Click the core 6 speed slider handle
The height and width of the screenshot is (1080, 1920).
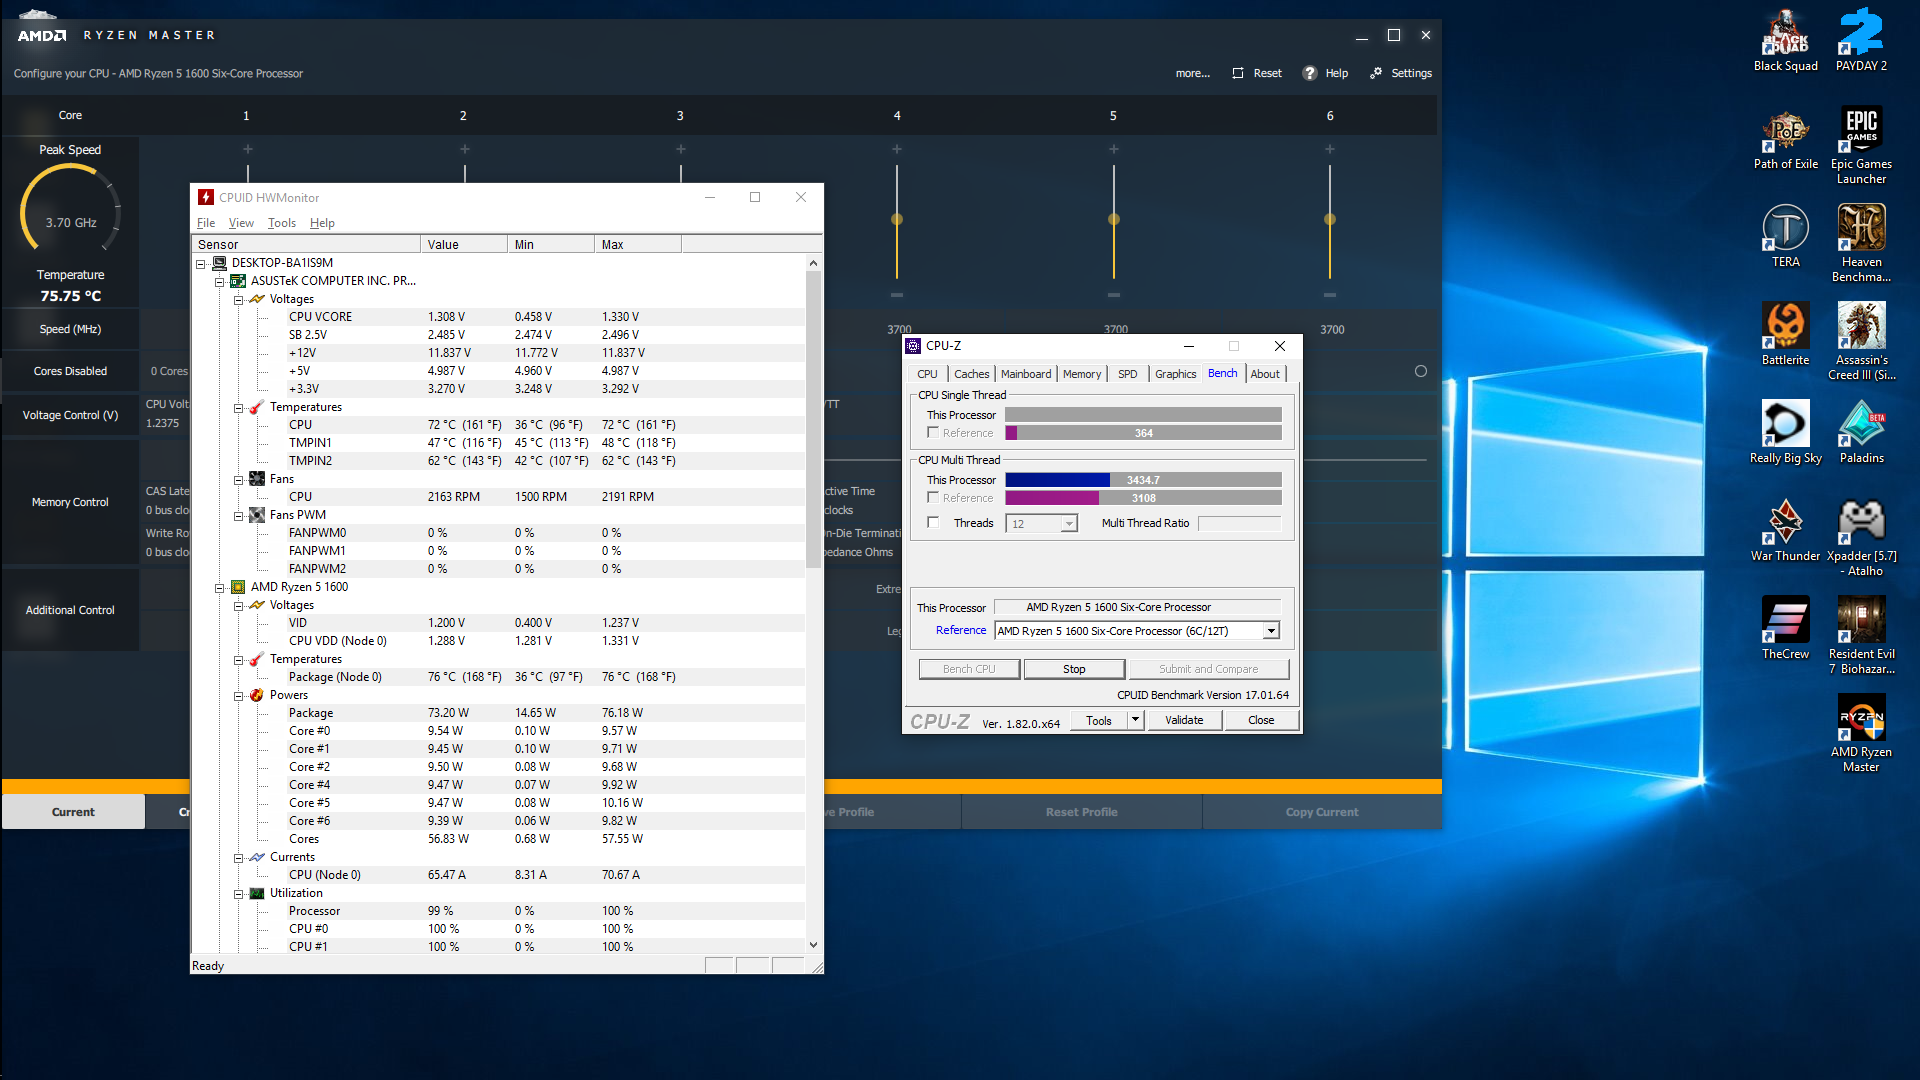click(1330, 219)
